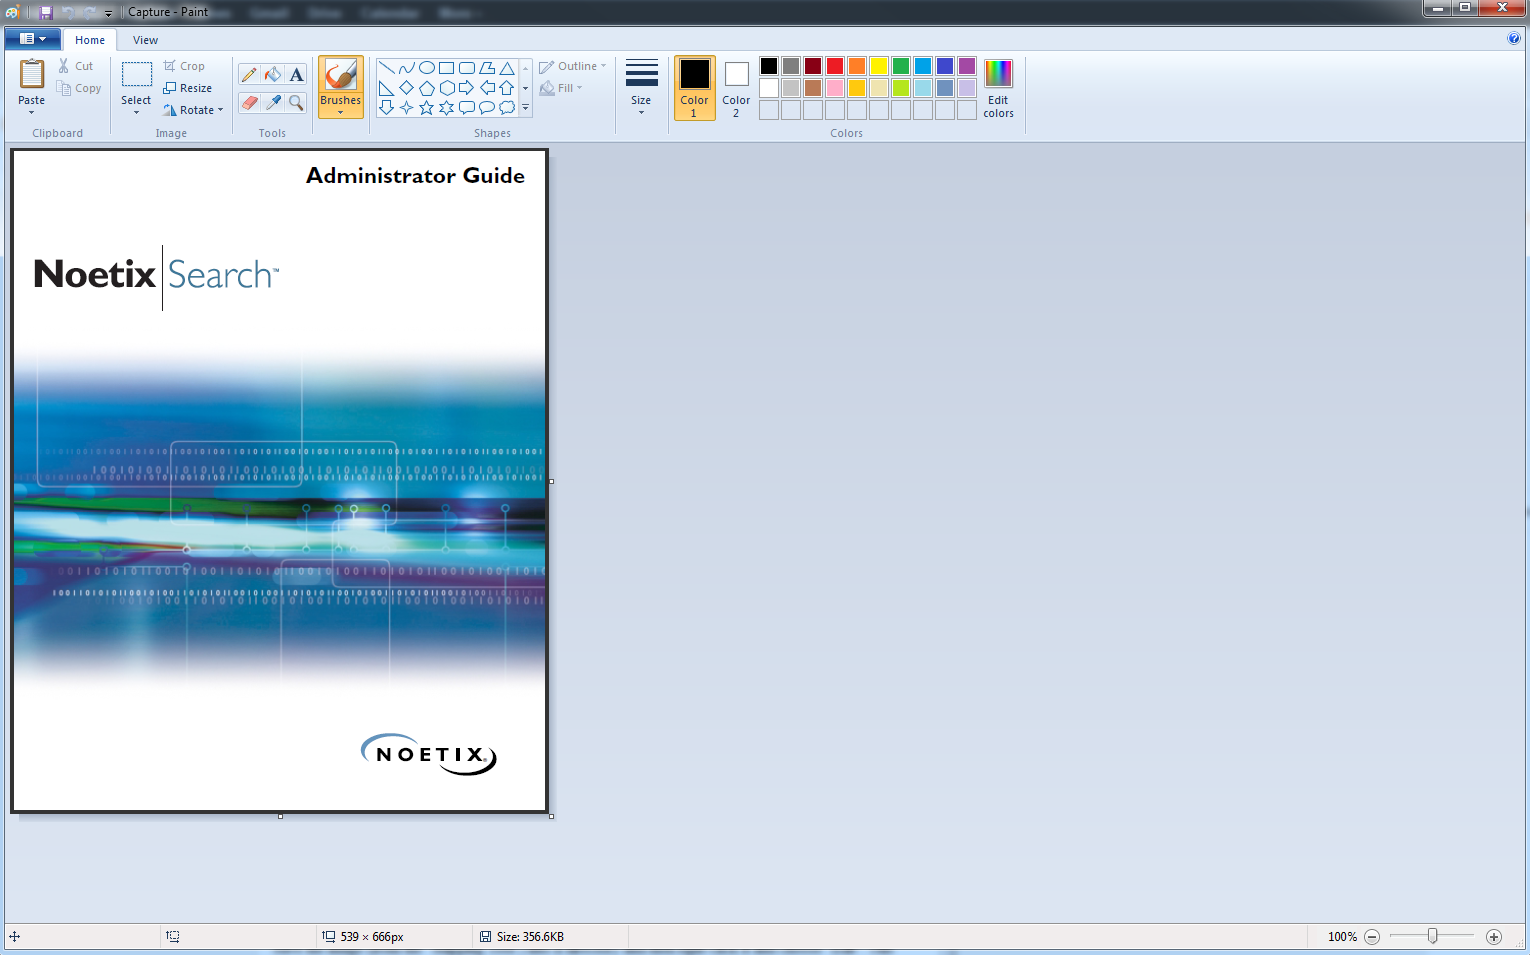Switch to the Home tab
Image resolution: width=1530 pixels, height=955 pixels.
click(90, 40)
